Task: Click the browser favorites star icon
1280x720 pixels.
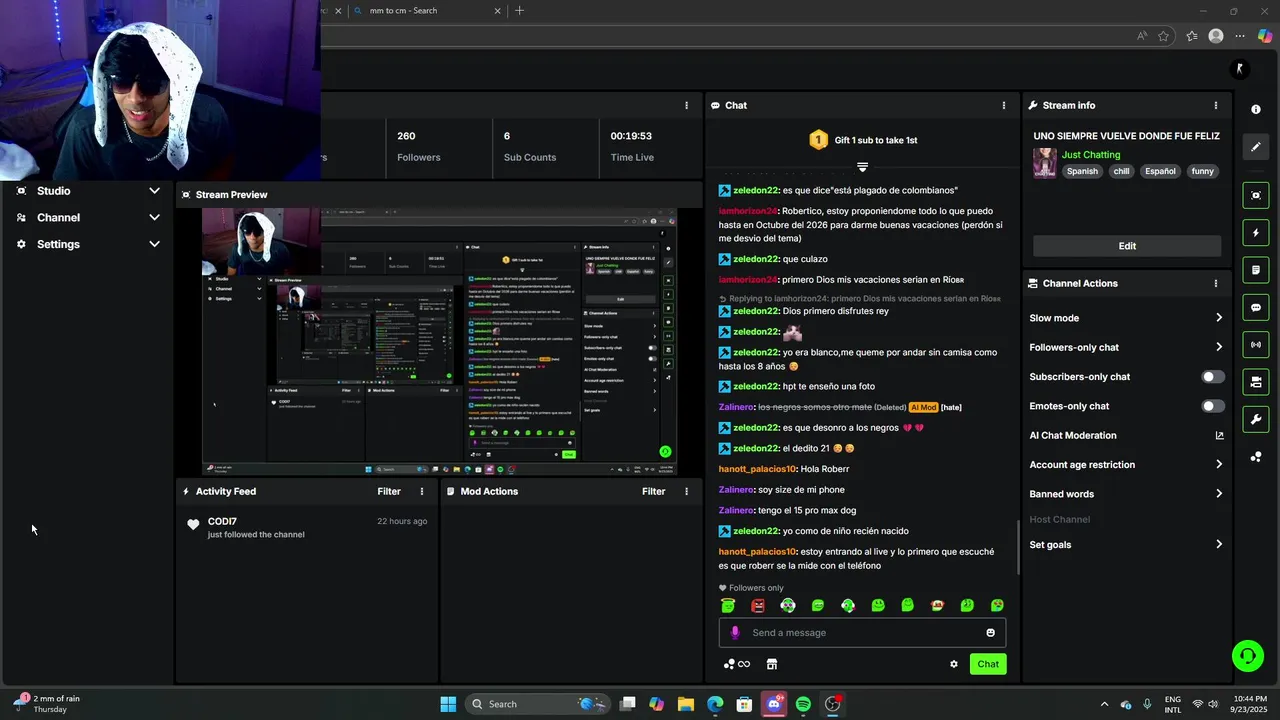Action: 1163,36
